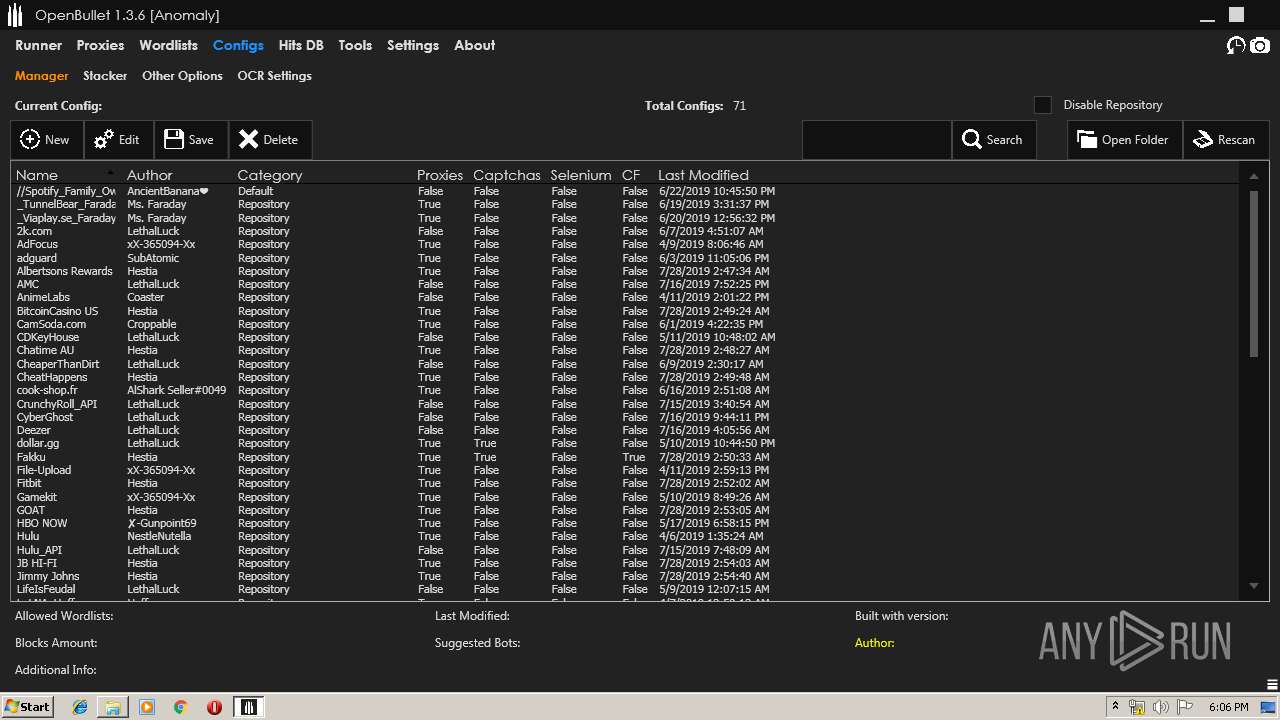
Task: Select the 2k.com config row
Action: point(625,231)
